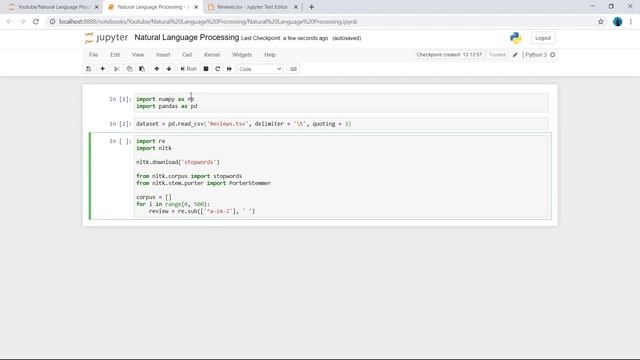Click the Python 3 kernel name

coord(536,55)
